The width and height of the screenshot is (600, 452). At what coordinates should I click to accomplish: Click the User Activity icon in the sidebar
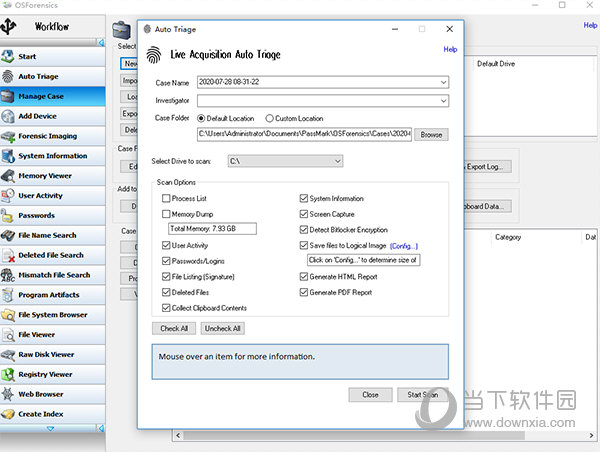pyautogui.click(x=8, y=196)
